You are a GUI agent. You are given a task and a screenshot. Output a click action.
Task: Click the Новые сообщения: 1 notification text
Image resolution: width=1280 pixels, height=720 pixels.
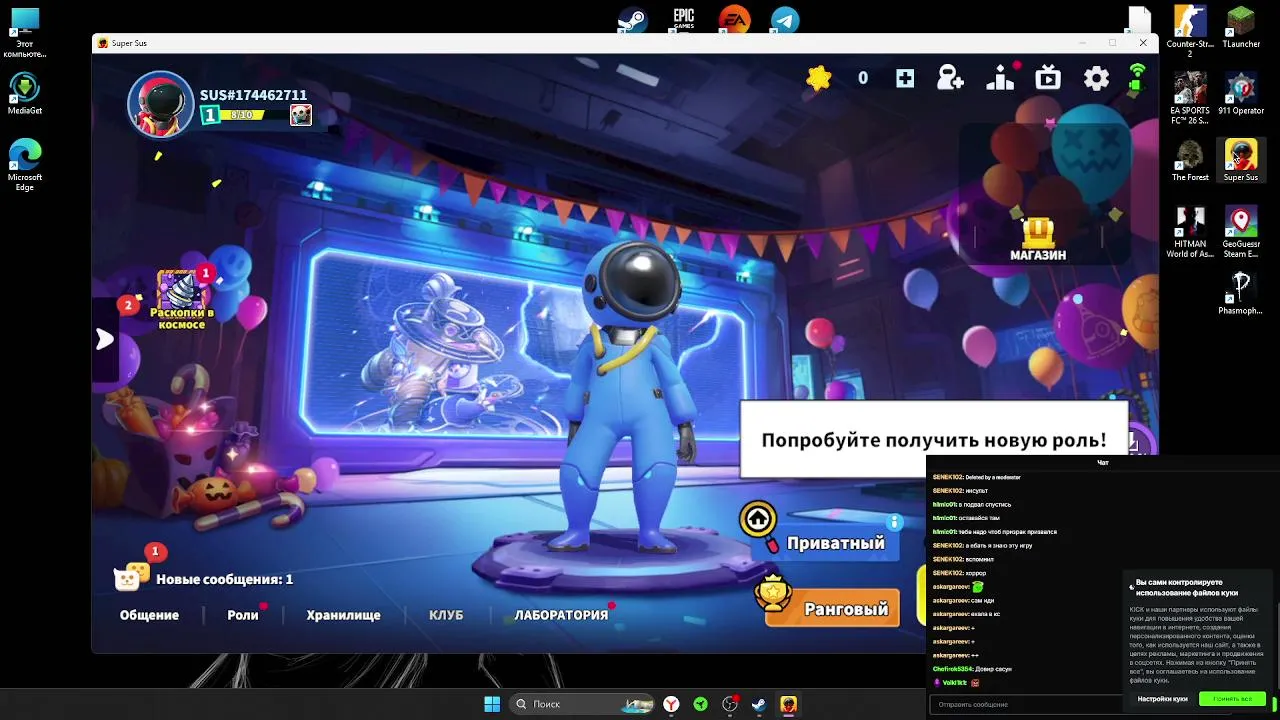click(x=224, y=579)
